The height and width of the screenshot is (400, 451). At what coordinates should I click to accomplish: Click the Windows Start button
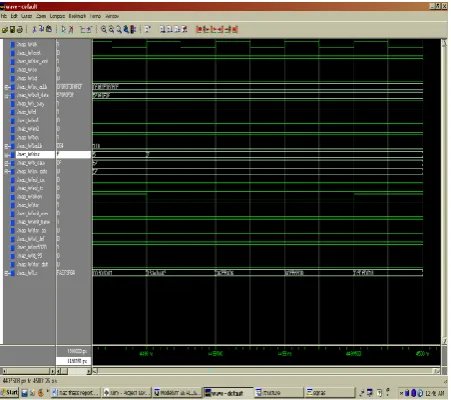click(9, 392)
